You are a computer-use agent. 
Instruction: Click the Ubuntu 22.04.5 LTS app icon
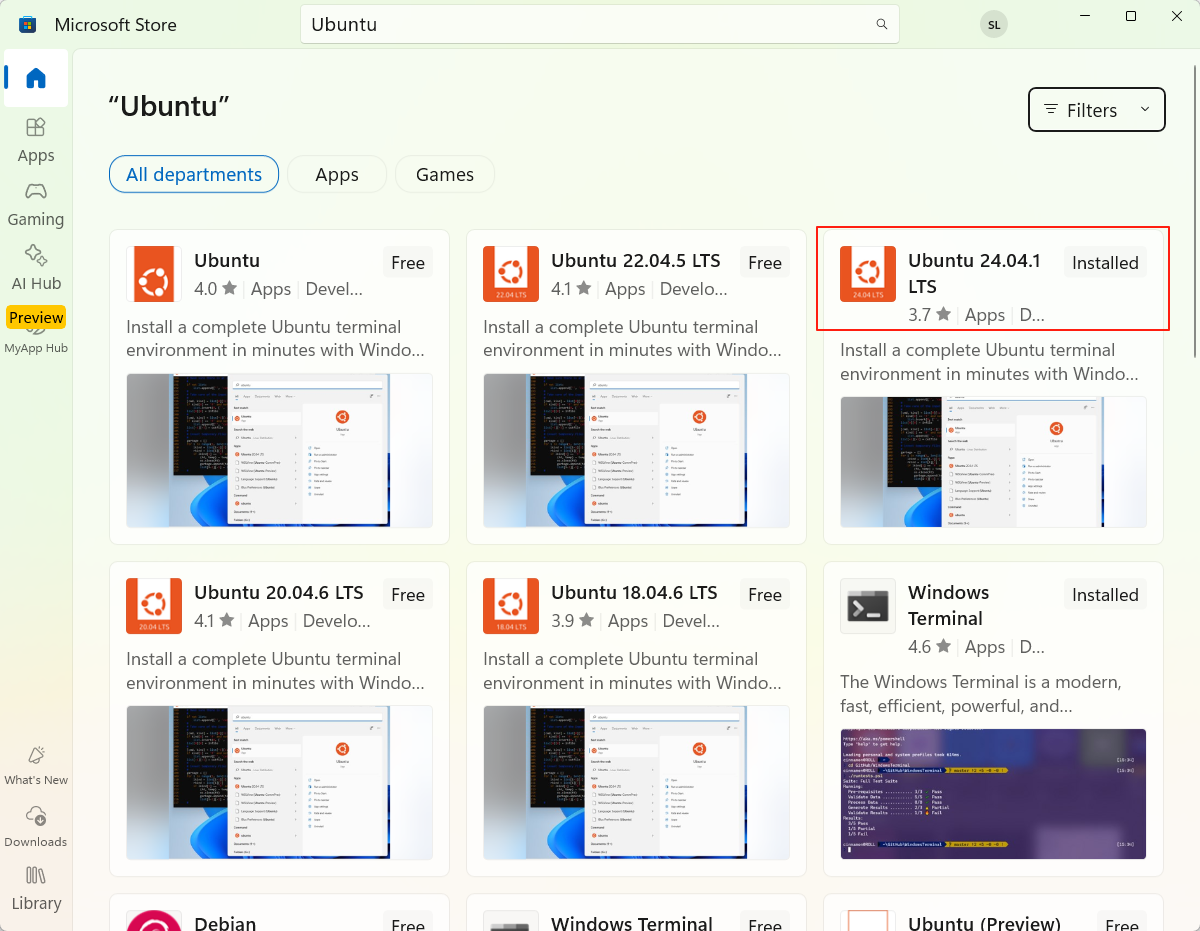click(511, 274)
